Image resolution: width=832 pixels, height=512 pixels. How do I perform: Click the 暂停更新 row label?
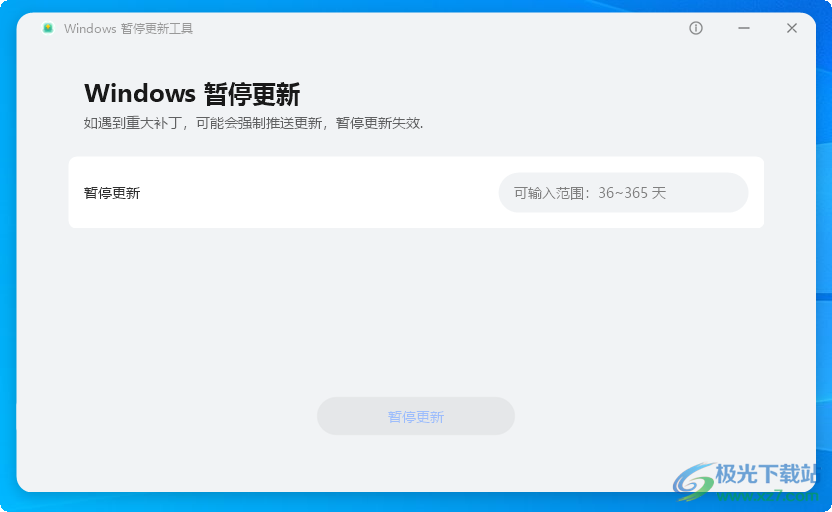point(112,193)
